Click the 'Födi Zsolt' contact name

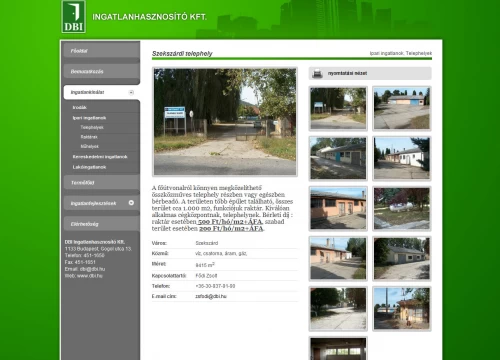[206, 276]
